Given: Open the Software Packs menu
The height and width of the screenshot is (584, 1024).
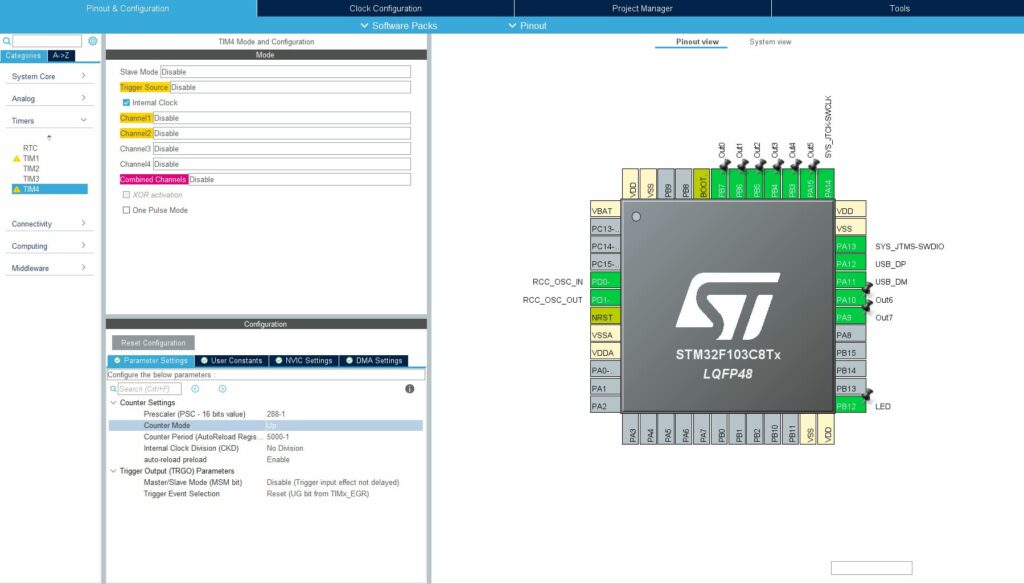Looking at the screenshot, I should click(399, 25).
